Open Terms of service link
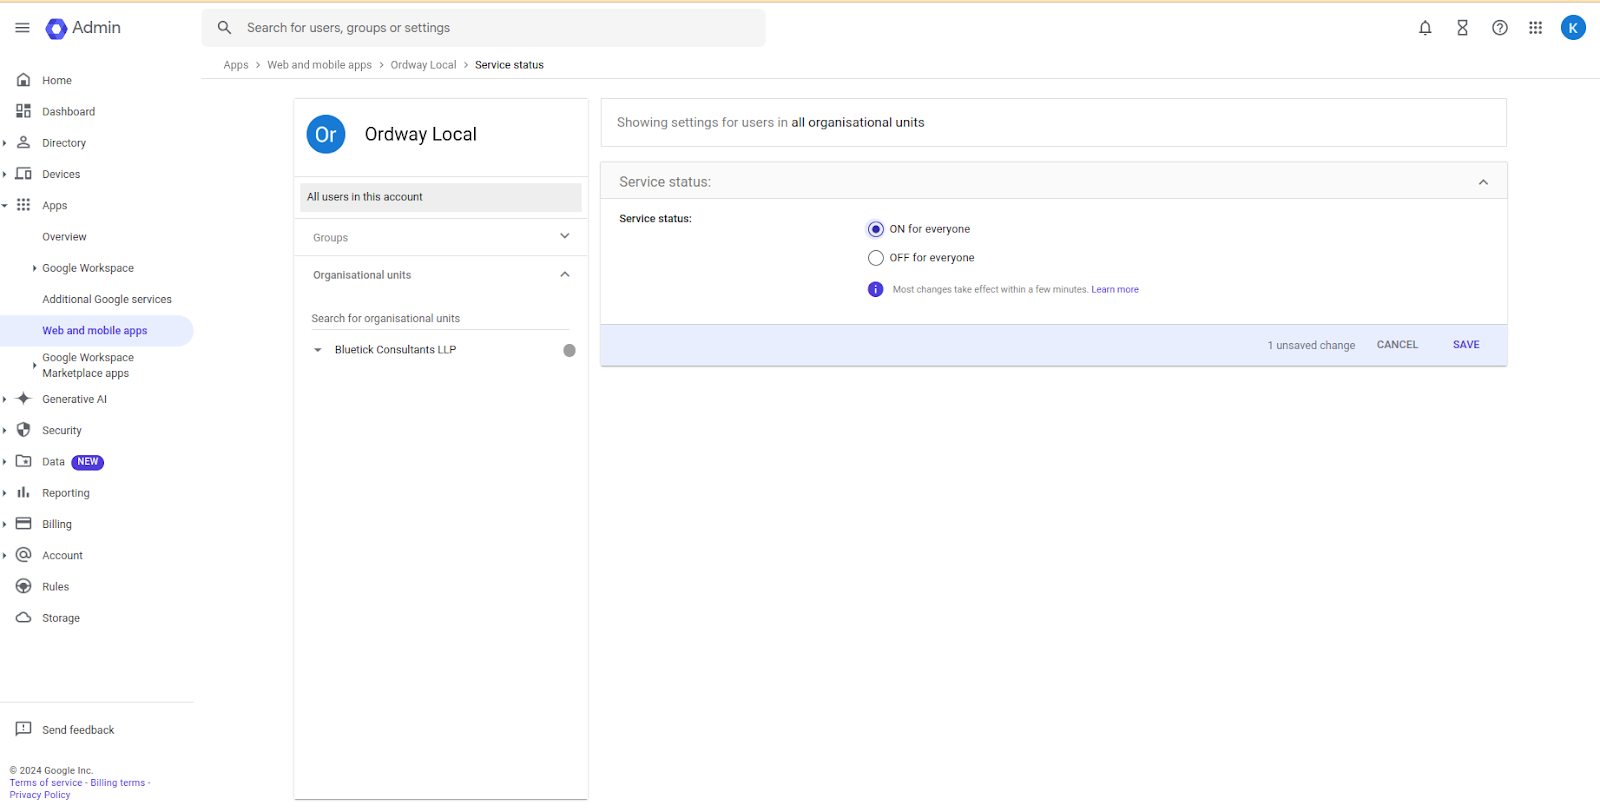 click(46, 783)
